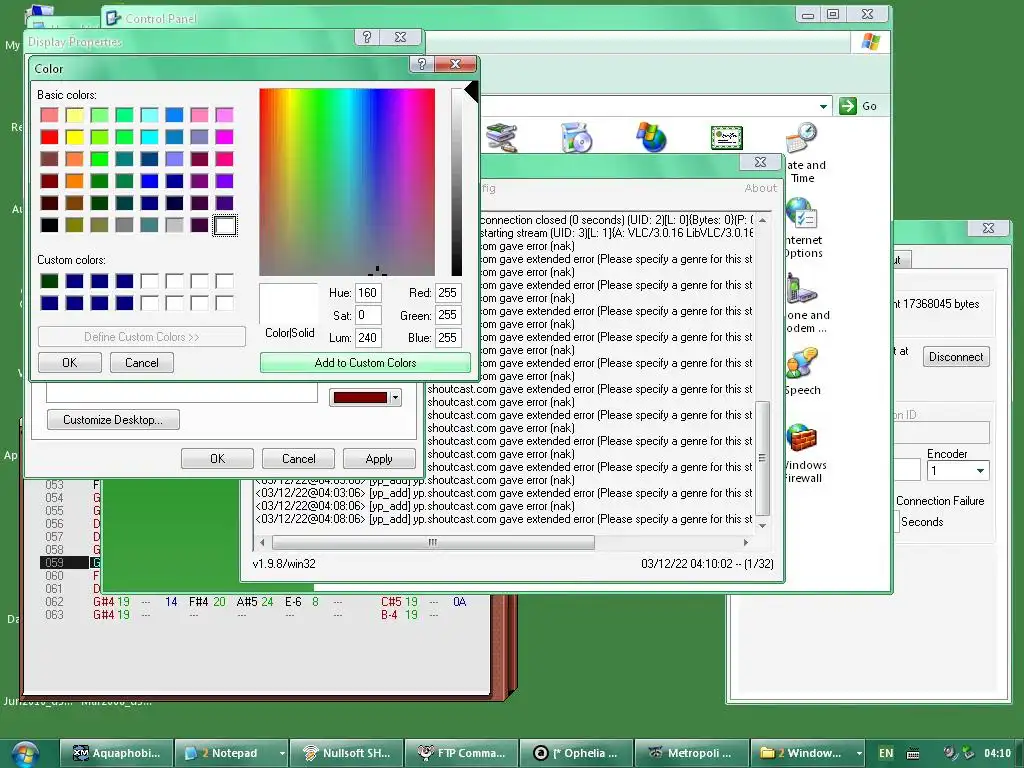Switch to Ophelia taskbar item
Image resolution: width=1024 pixels, height=768 pixels.
point(576,753)
